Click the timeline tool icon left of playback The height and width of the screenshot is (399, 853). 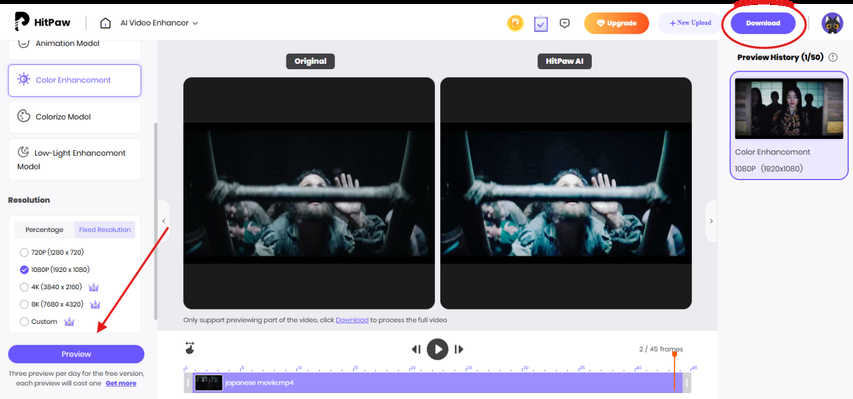190,348
